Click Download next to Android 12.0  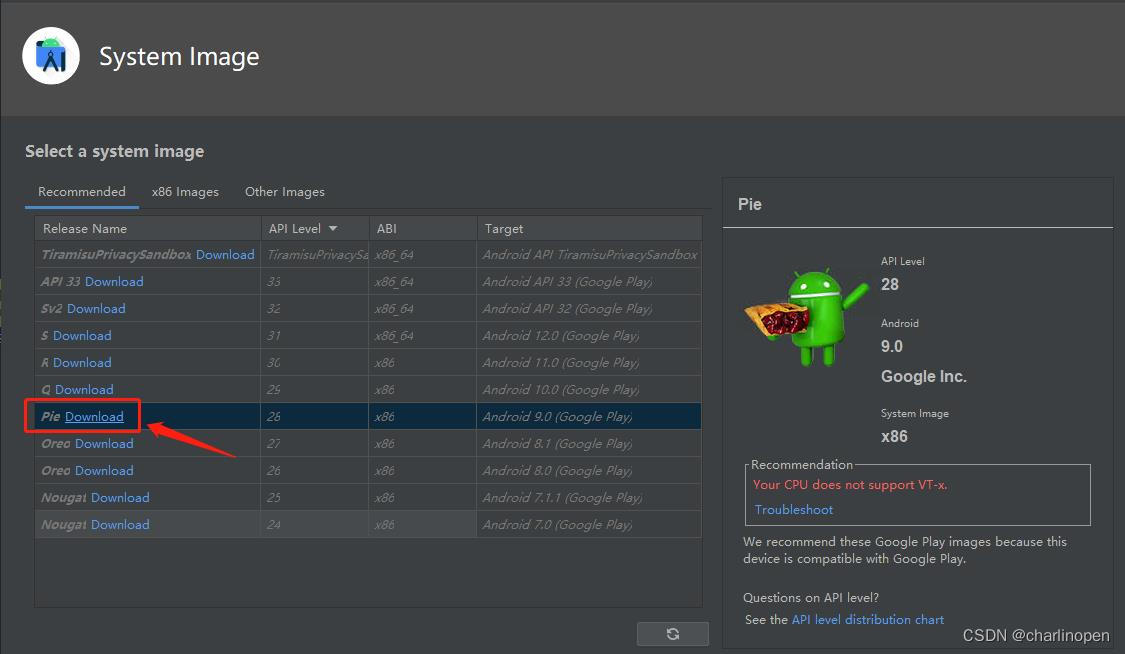coord(82,336)
